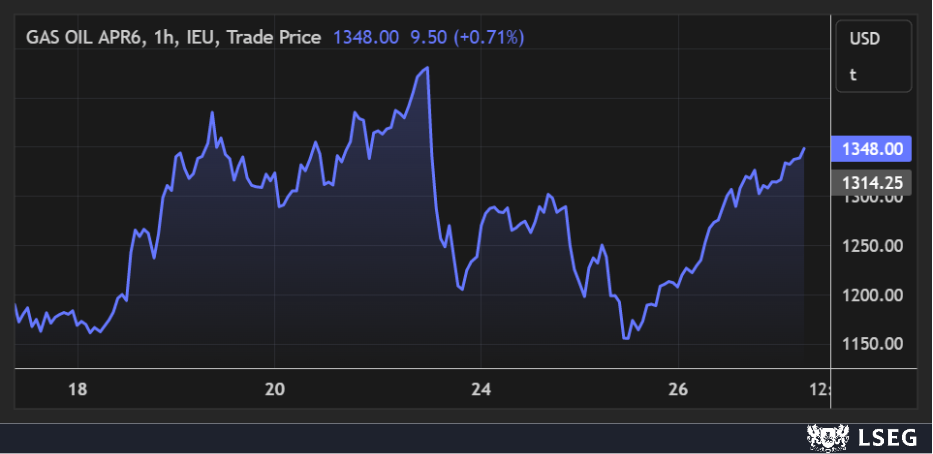
Task: Click the last data point of the line
Action: (x=804, y=148)
